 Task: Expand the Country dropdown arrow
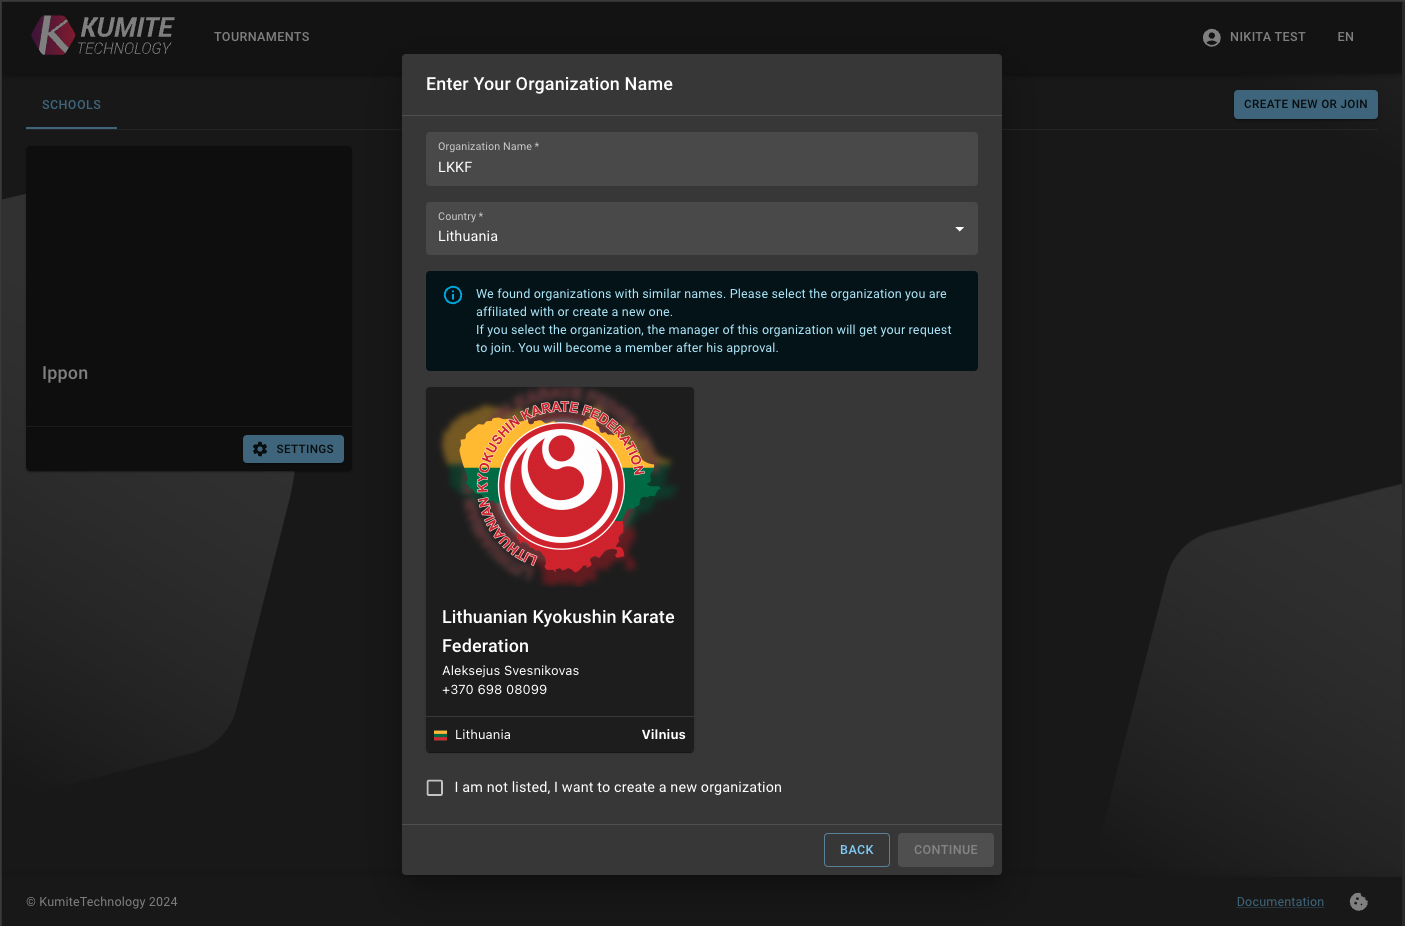959,229
